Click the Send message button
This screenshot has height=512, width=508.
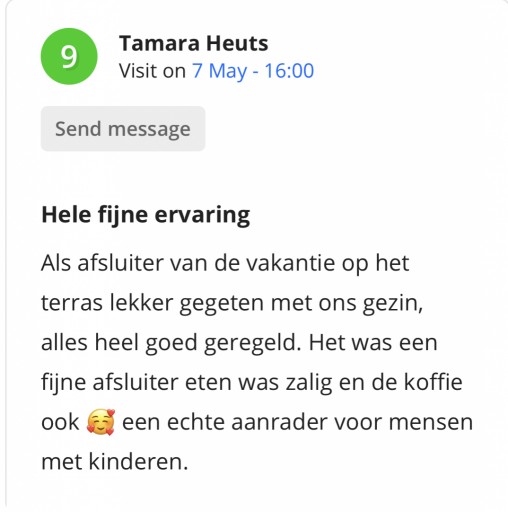pos(123,129)
